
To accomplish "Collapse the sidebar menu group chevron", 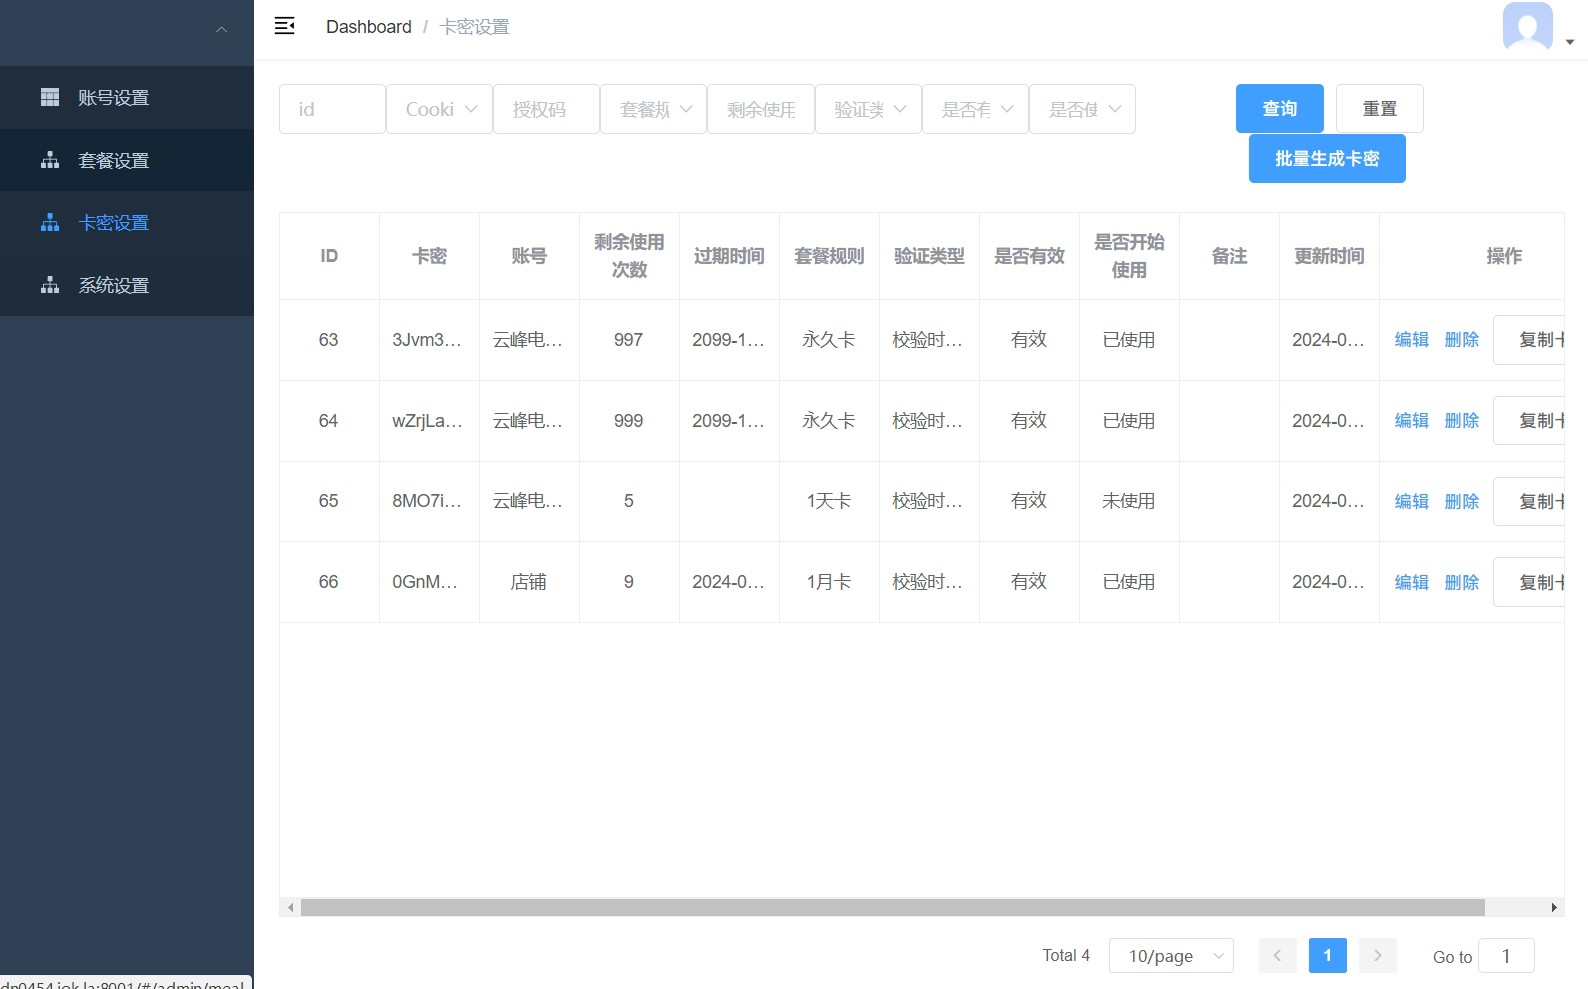I will click(x=221, y=30).
